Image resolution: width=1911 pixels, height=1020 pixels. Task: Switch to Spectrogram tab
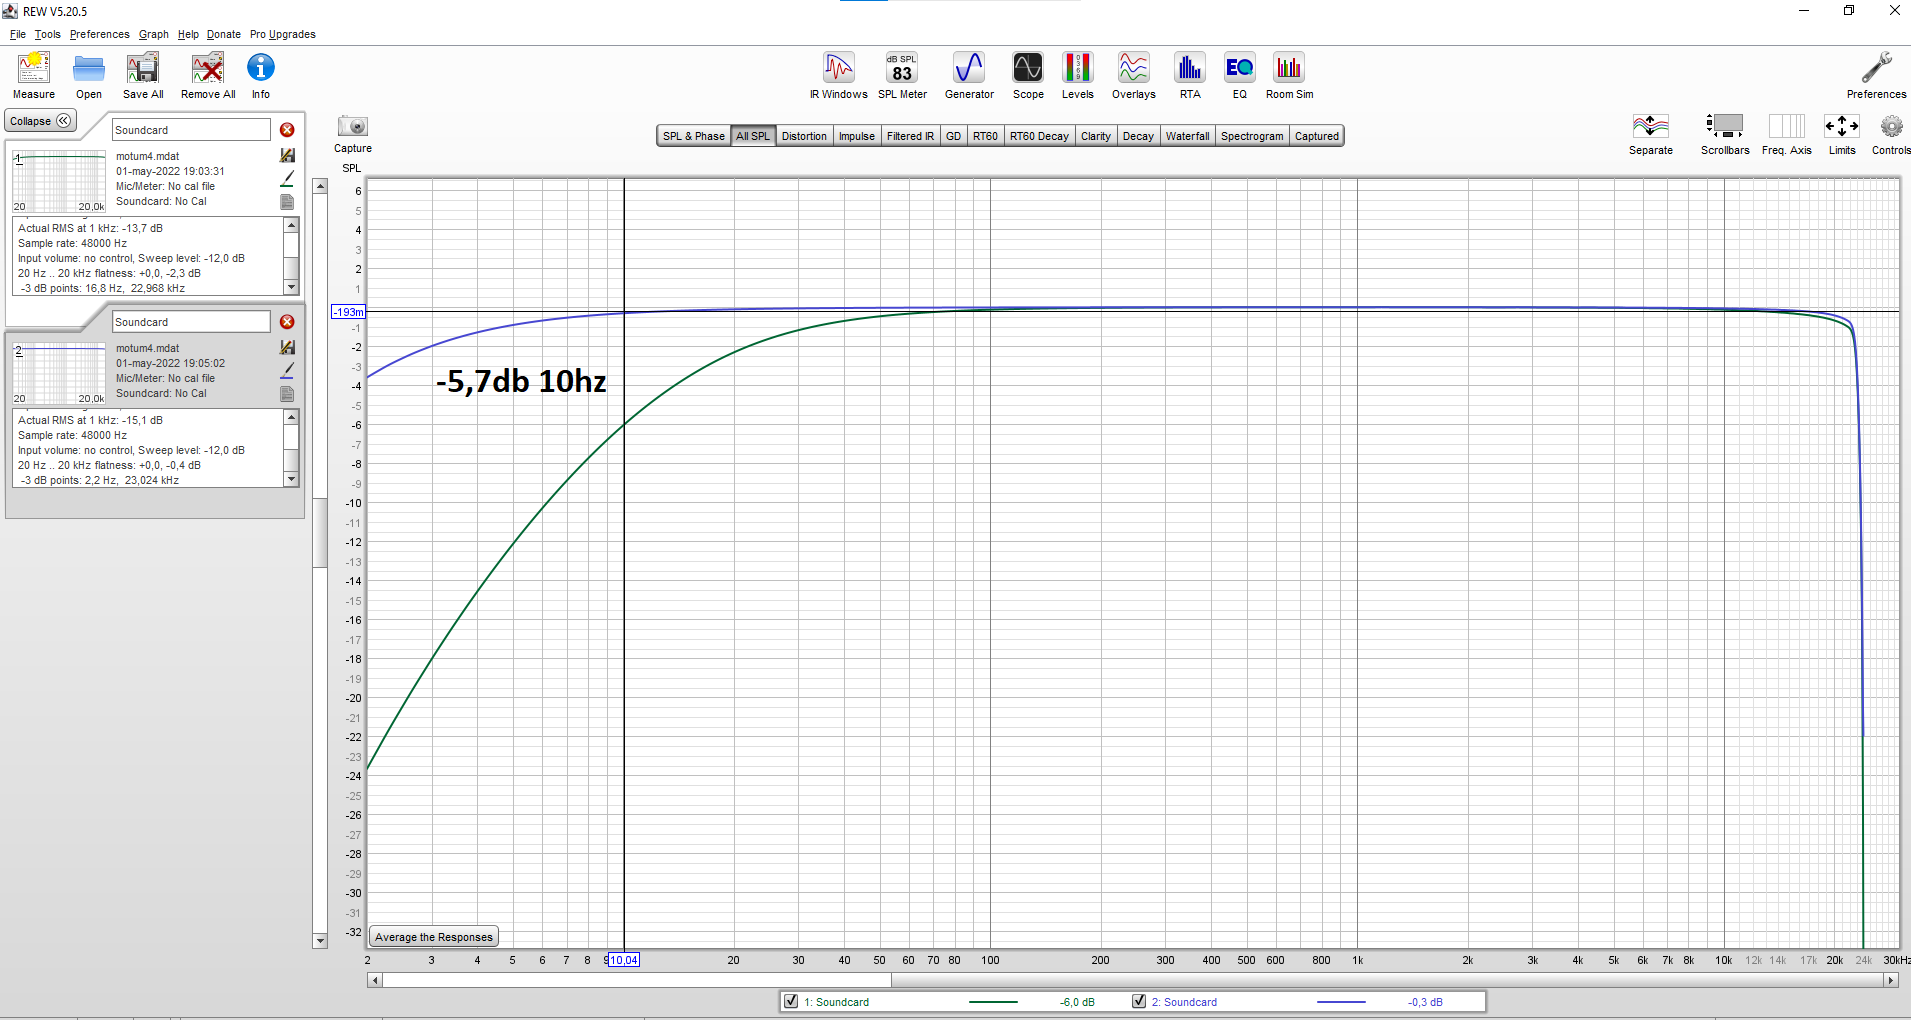coord(1252,136)
